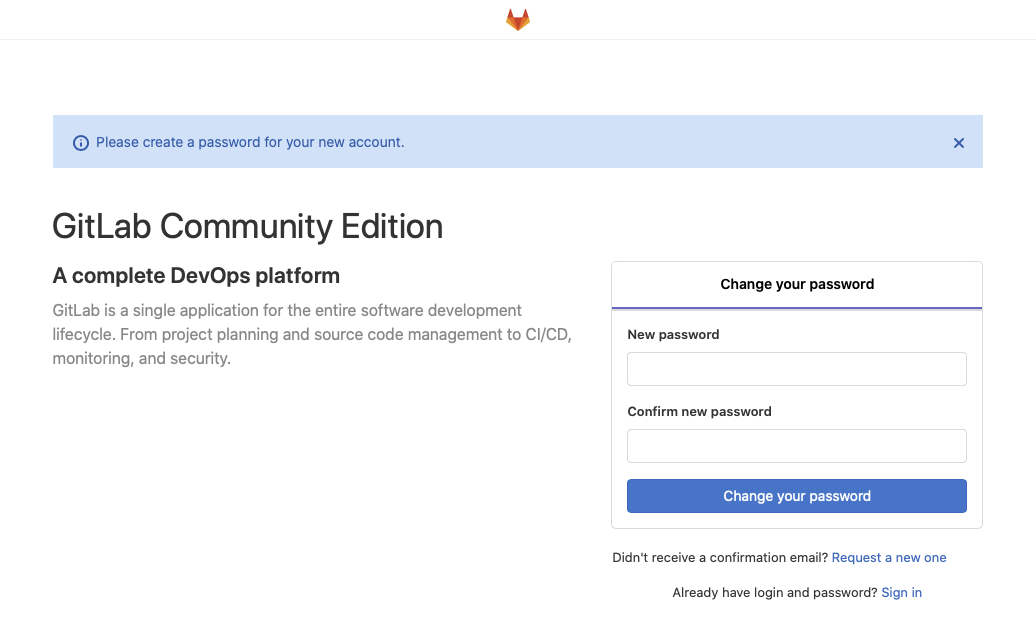Click the 'Didn't receive a confirmation email?' text

[x=720, y=558]
